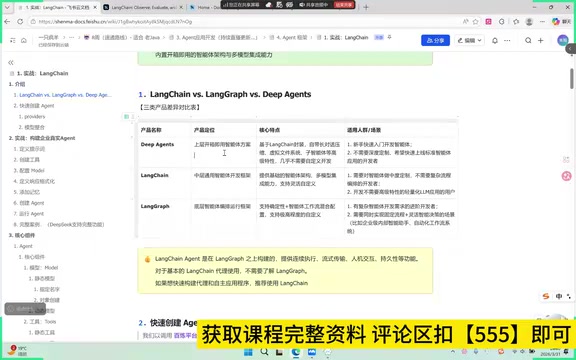This screenshot has height=360, width=576.
Task: Jump to outline item 4. 定义响应格式化
Action: coord(34,181)
